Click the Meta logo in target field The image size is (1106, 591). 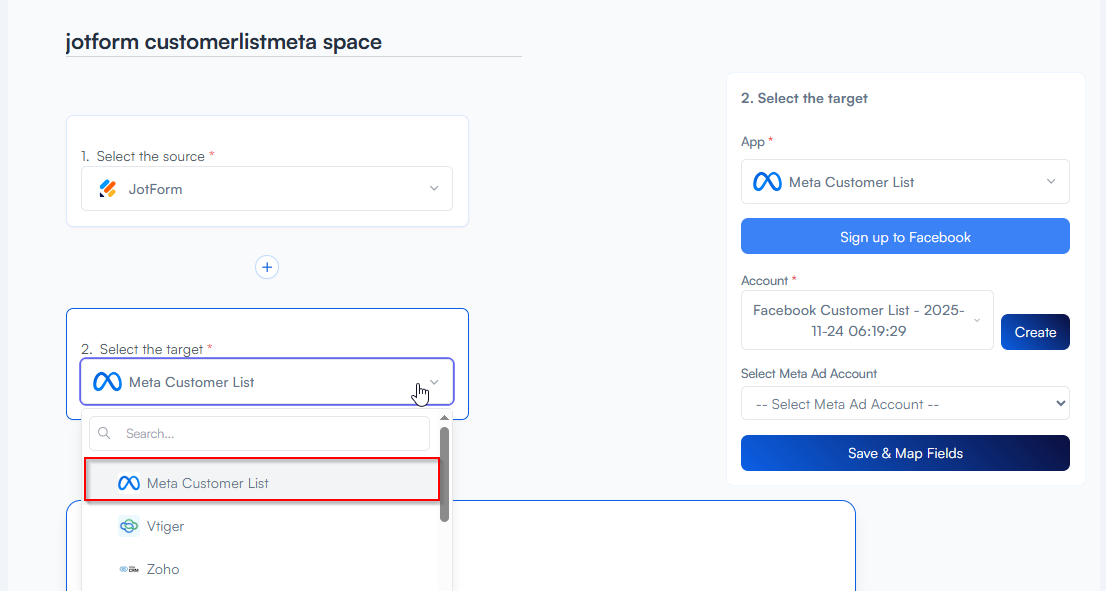pos(107,382)
